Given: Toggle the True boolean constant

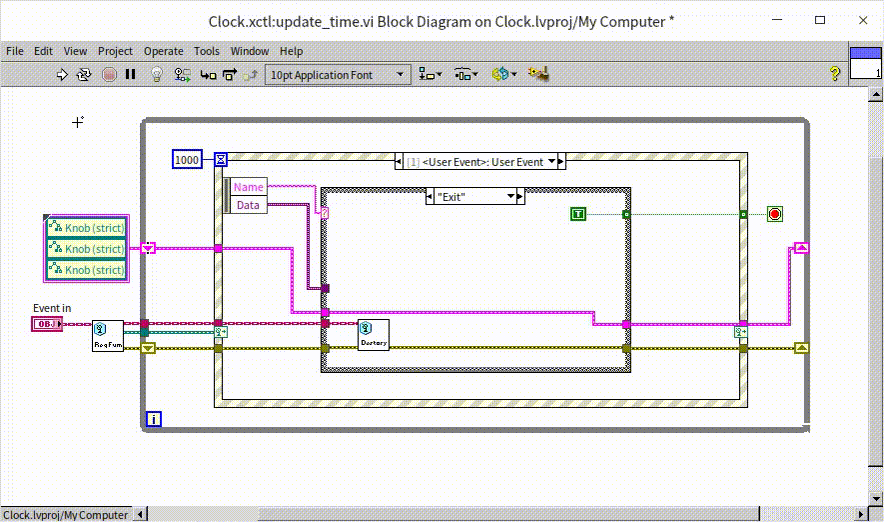Looking at the screenshot, I should tap(578, 214).
